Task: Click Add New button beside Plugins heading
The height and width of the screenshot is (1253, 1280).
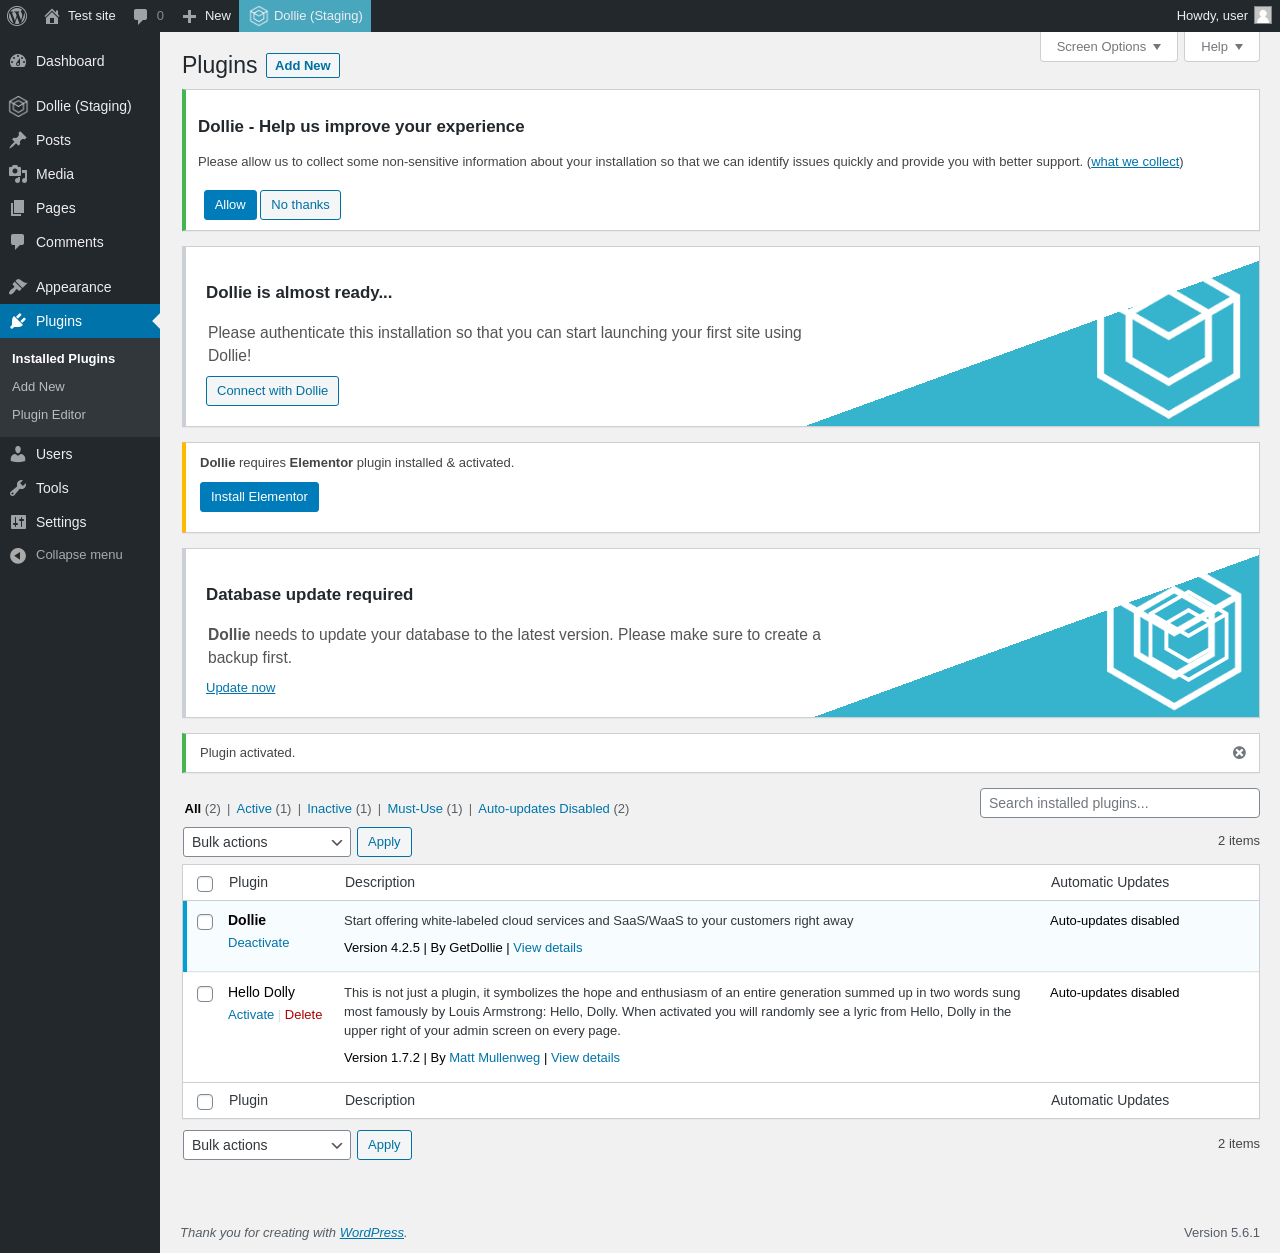Action: pyautogui.click(x=303, y=65)
